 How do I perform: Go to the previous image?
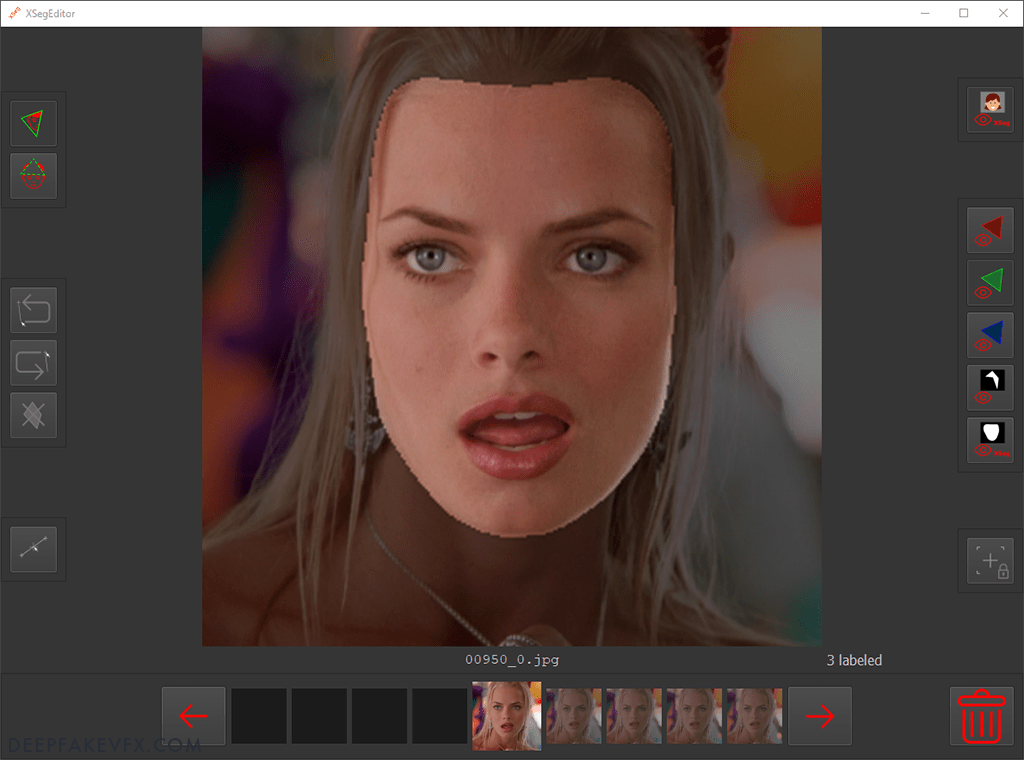point(193,716)
